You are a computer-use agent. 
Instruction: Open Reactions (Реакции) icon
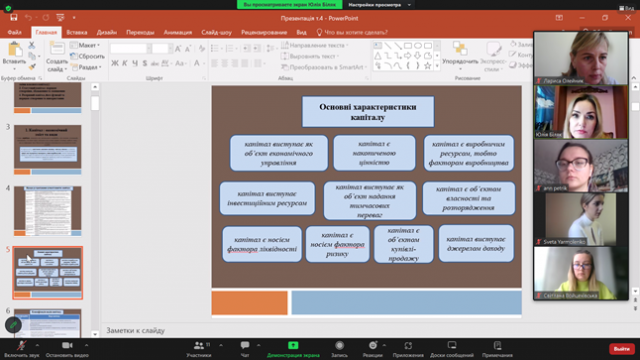click(373, 345)
